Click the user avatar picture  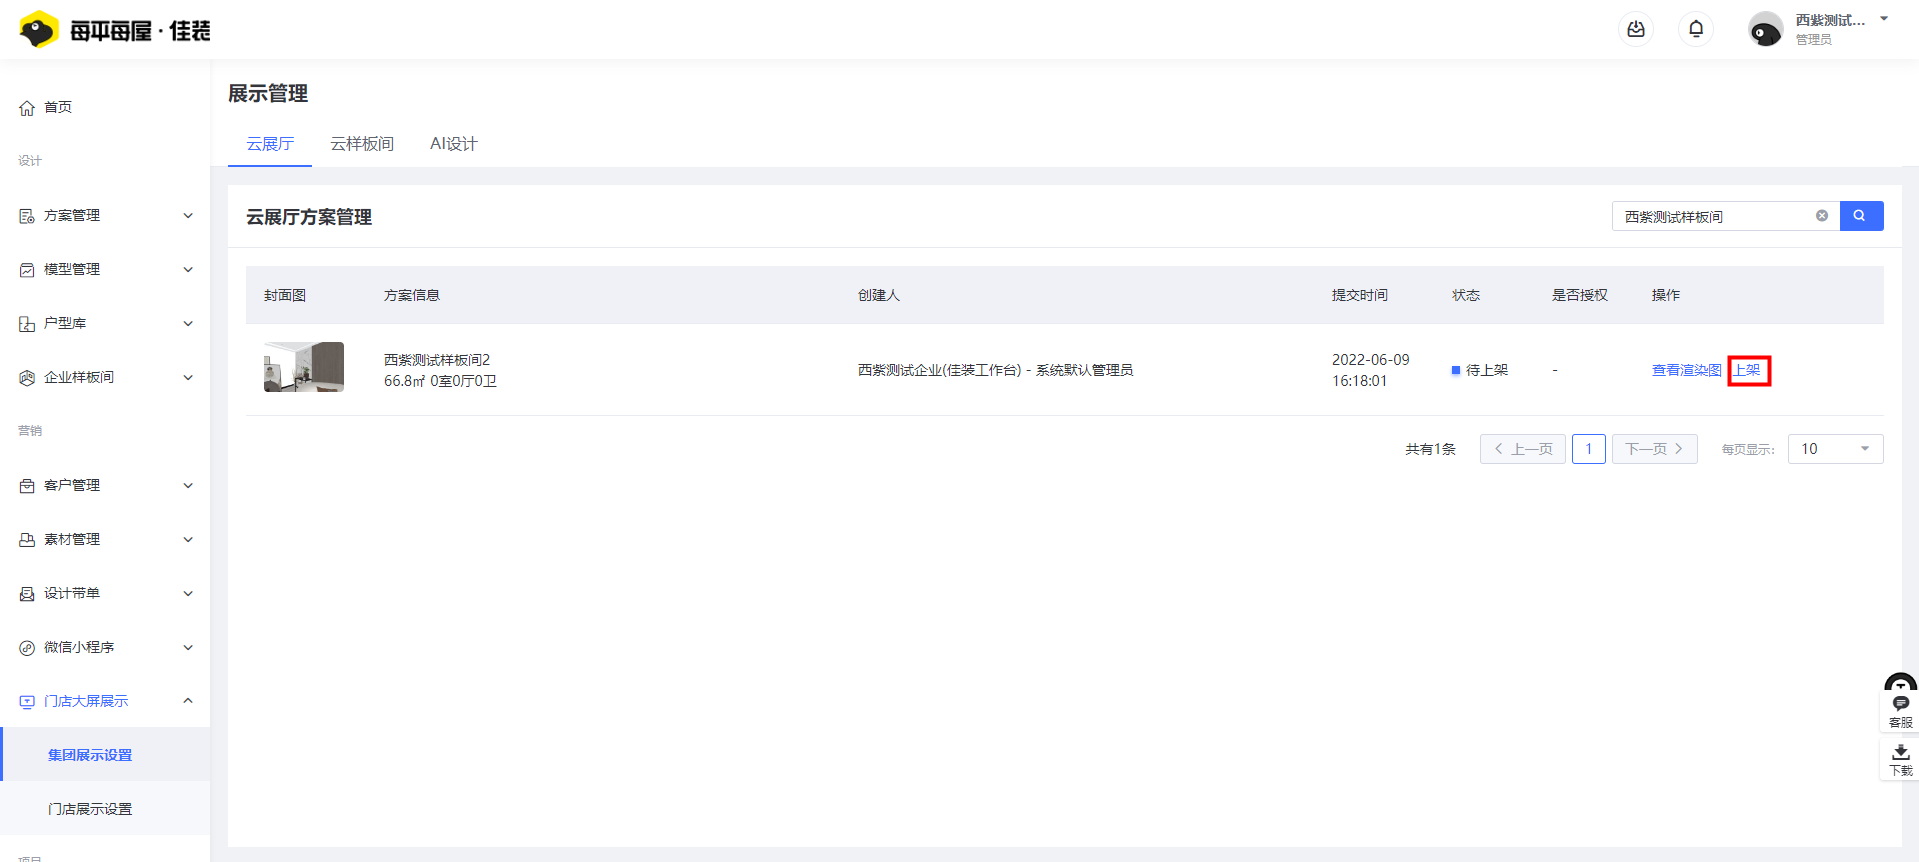[1765, 30]
